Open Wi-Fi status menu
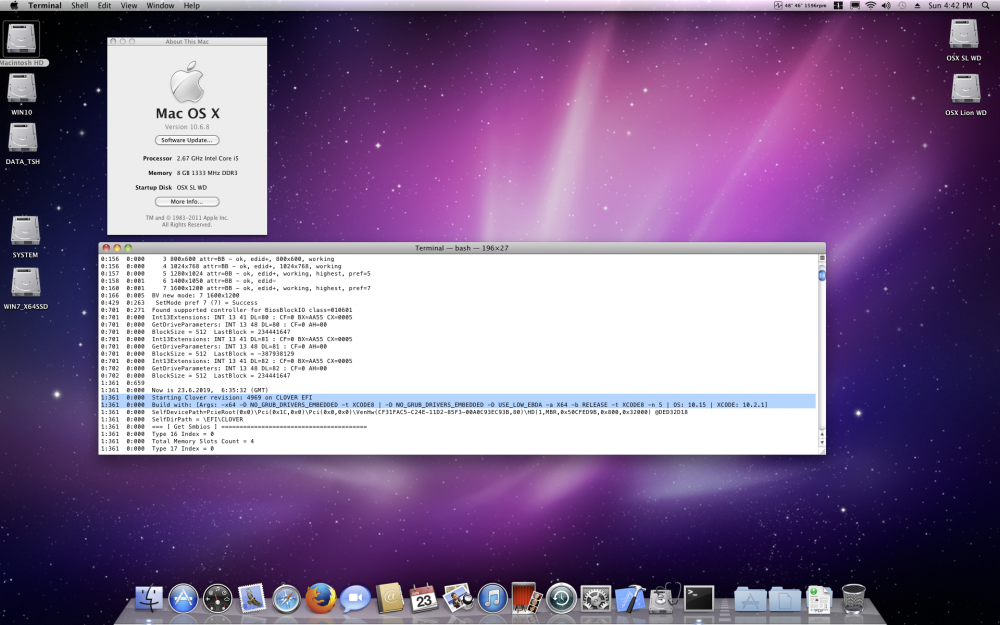The height and width of the screenshot is (625, 1000). (871, 5)
